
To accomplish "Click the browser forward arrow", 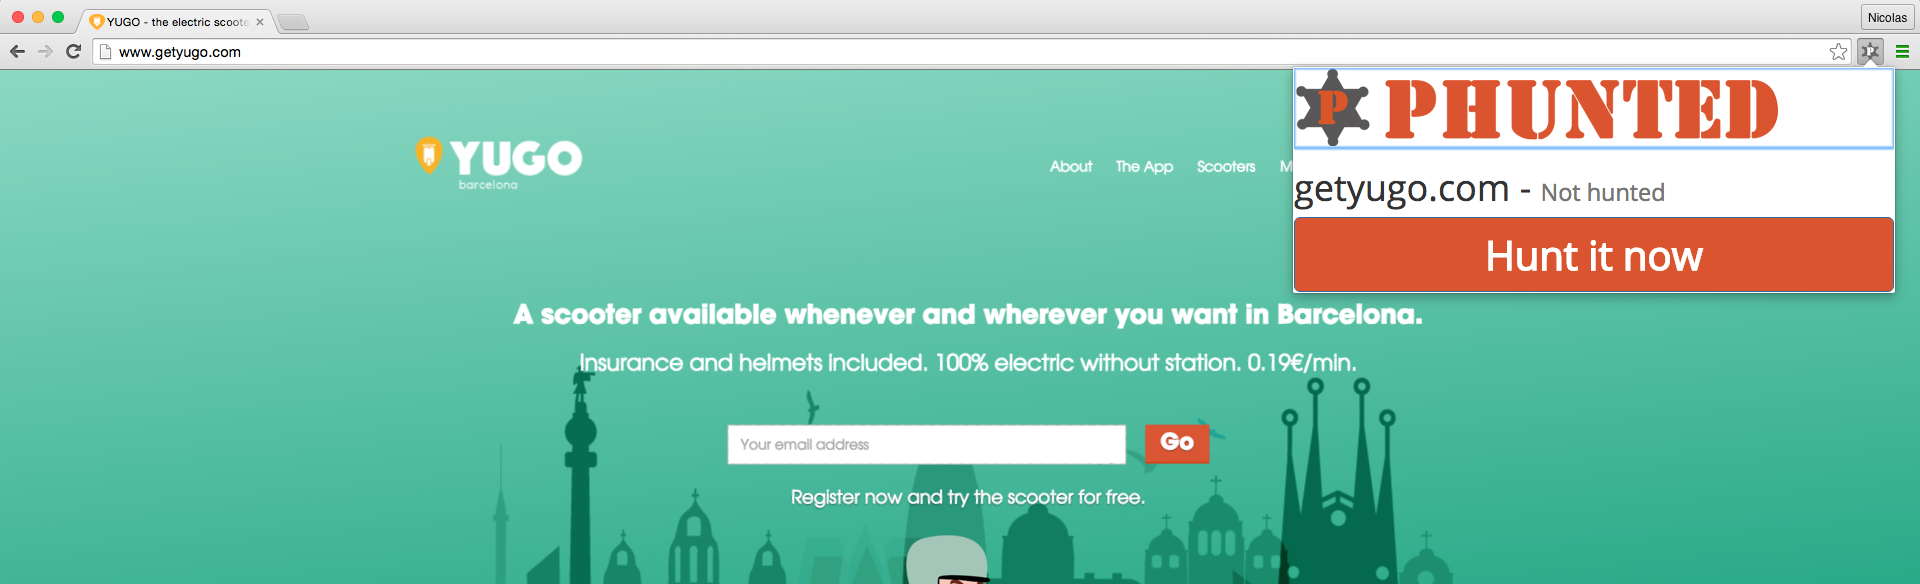I will click(45, 52).
